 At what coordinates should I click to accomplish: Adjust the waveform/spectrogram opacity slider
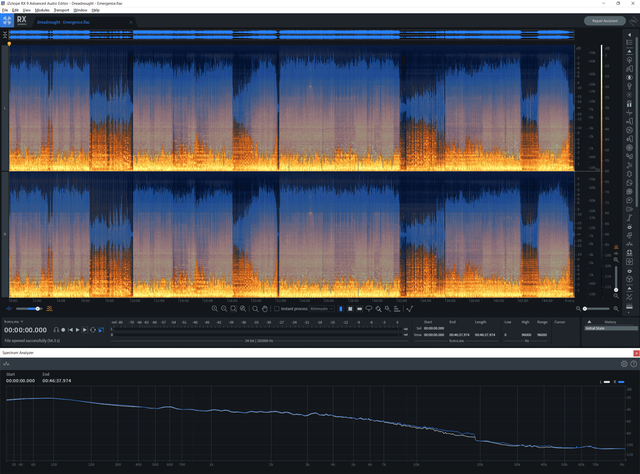(29, 309)
